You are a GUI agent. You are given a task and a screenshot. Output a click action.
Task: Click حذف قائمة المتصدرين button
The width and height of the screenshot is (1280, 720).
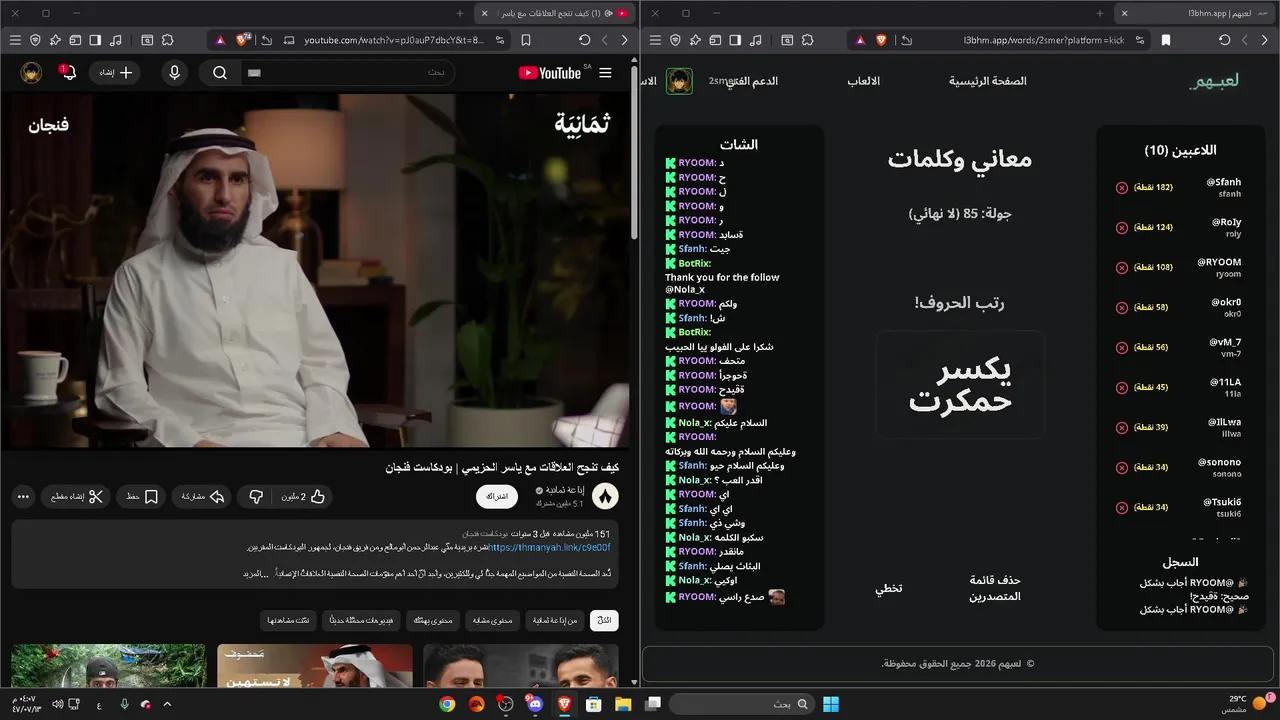tap(995, 588)
